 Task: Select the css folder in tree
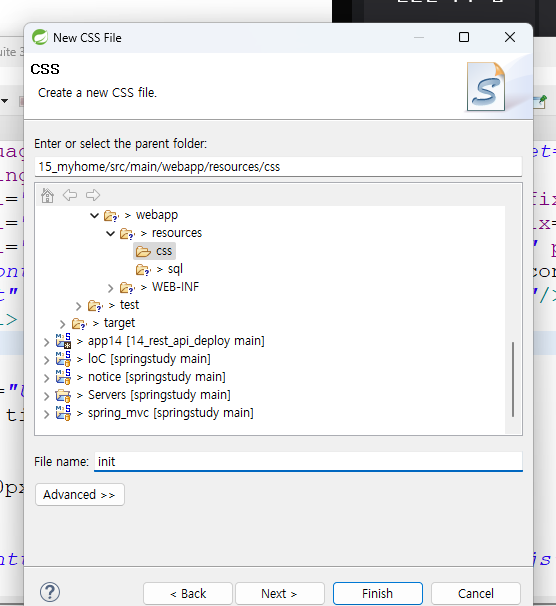pos(155,251)
